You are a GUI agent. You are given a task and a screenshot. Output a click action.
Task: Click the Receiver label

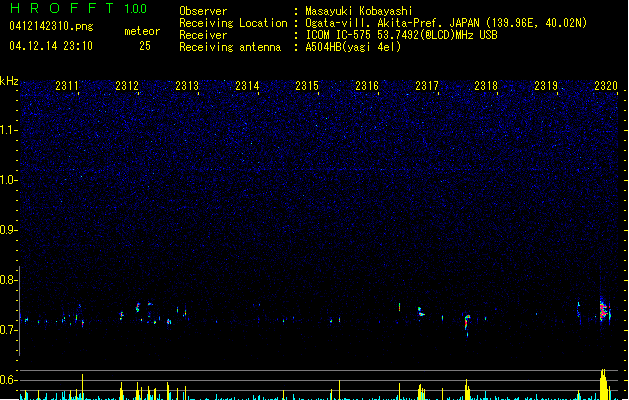pos(203,35)
